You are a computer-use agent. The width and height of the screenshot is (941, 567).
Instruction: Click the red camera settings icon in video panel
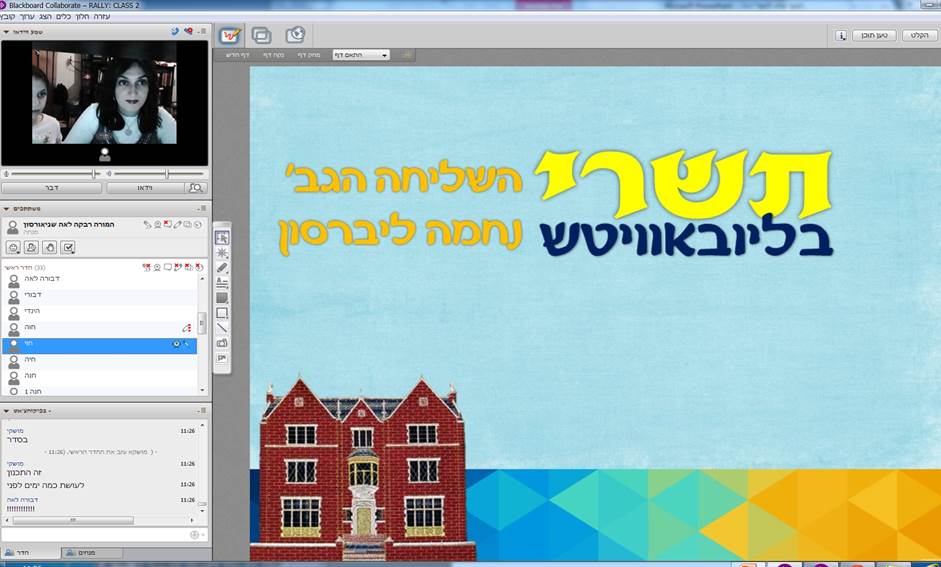(x=188, y=31)
